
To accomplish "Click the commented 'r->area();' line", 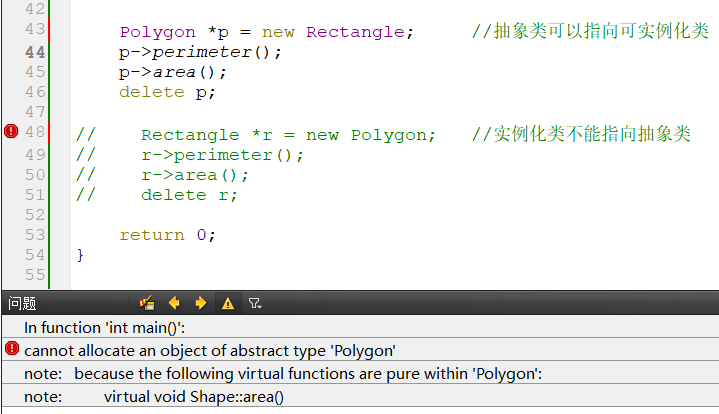I will coord(194,175).
